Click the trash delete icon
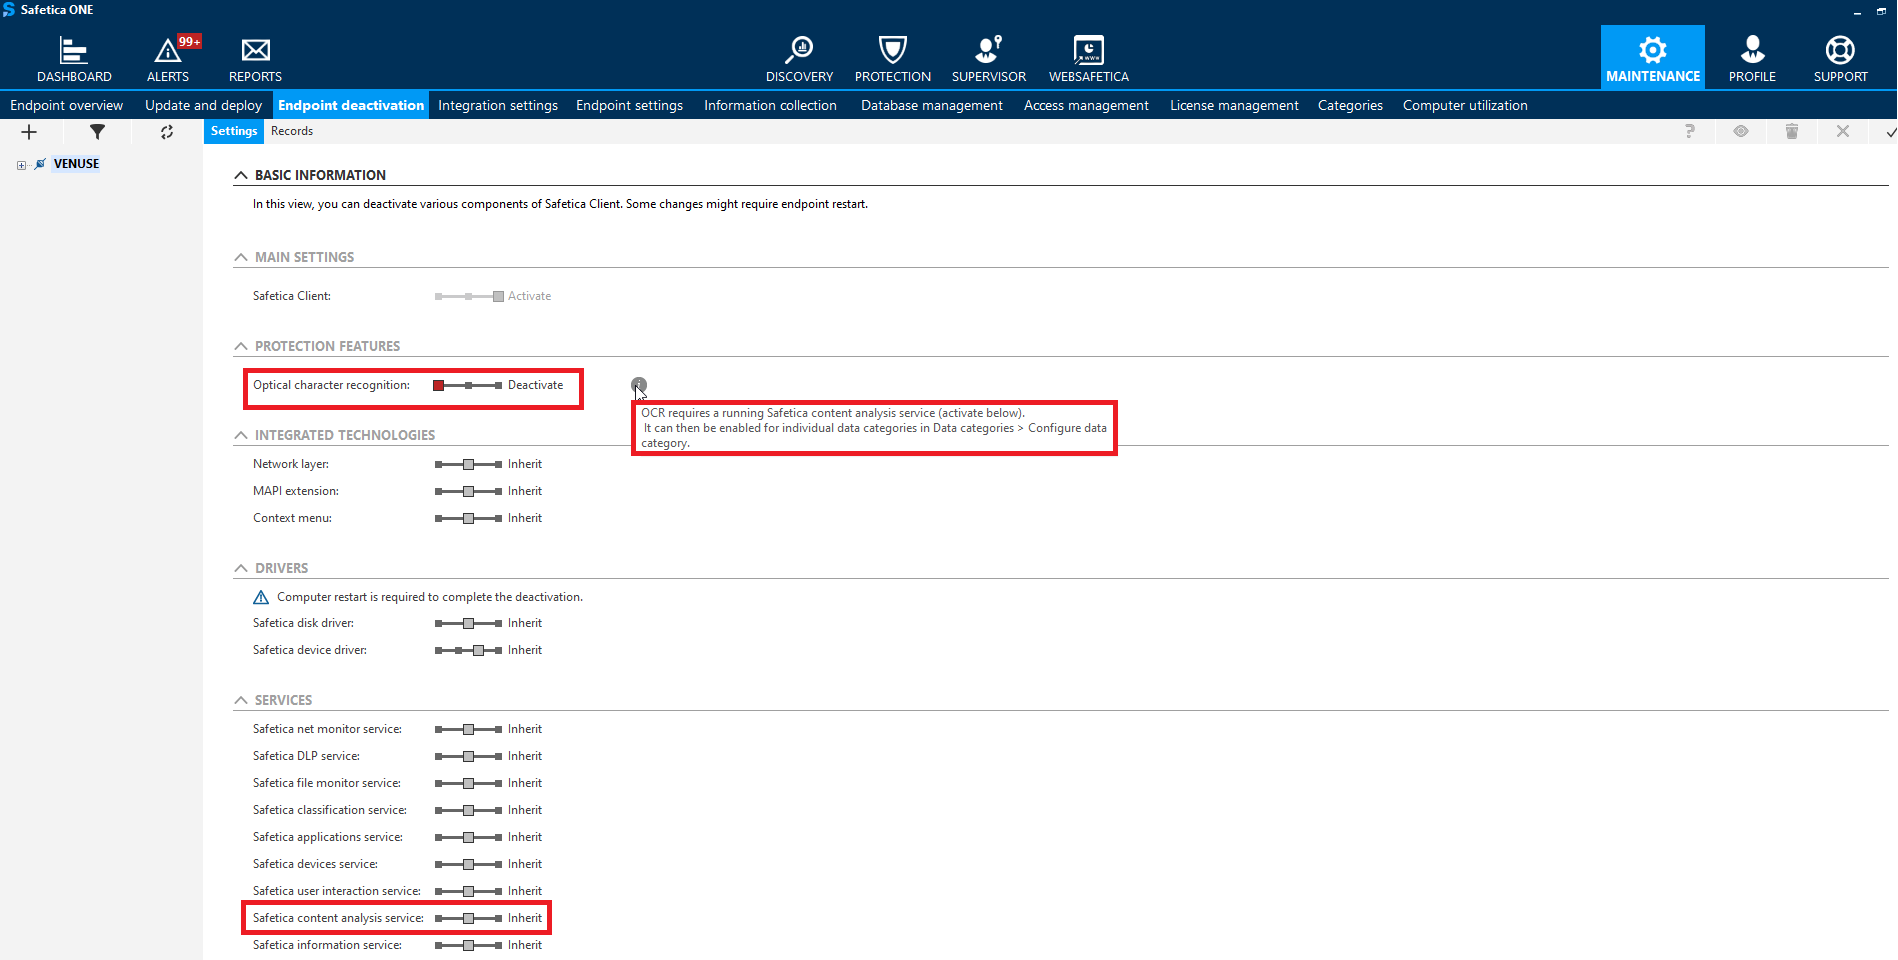Screen dimensions: 1898x960 (1792, 131)
